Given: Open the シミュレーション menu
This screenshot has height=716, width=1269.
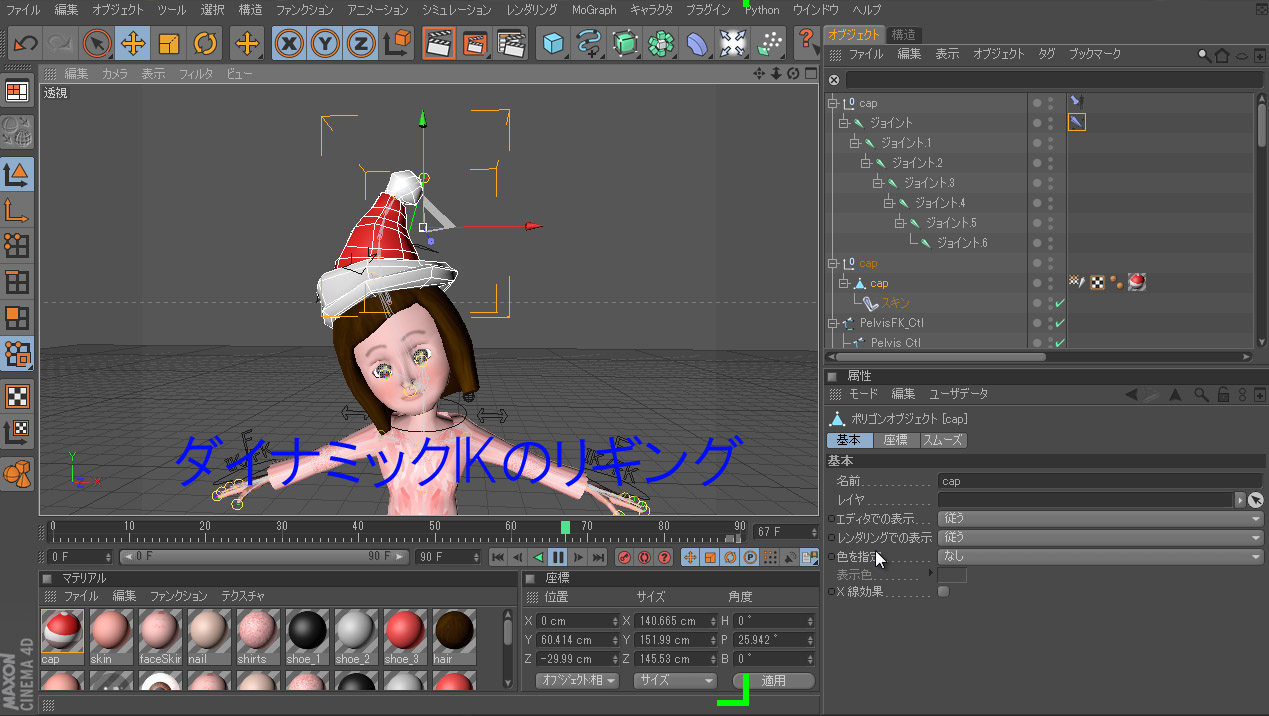Looking at the screenshot, I should [x=455, y=10].
